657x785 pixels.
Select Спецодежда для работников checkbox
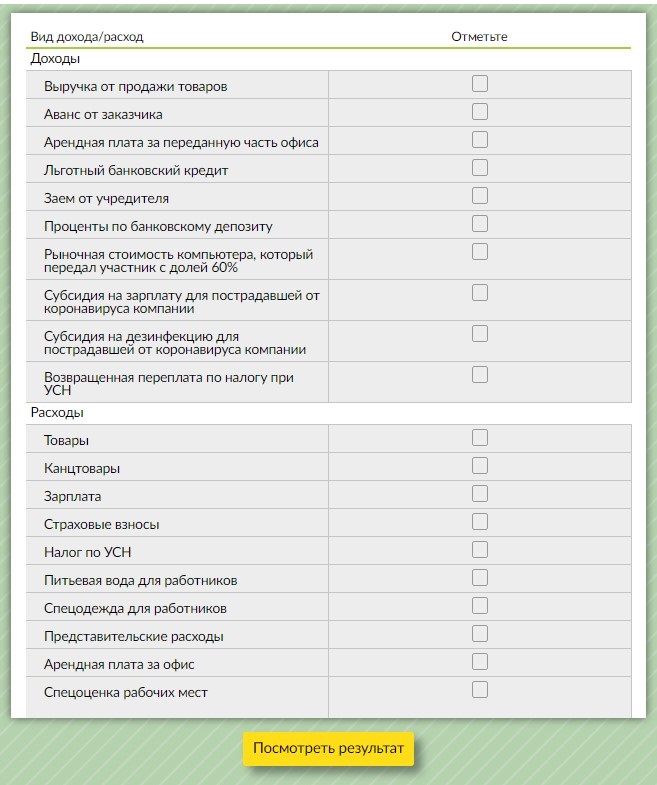click(480, 606)
